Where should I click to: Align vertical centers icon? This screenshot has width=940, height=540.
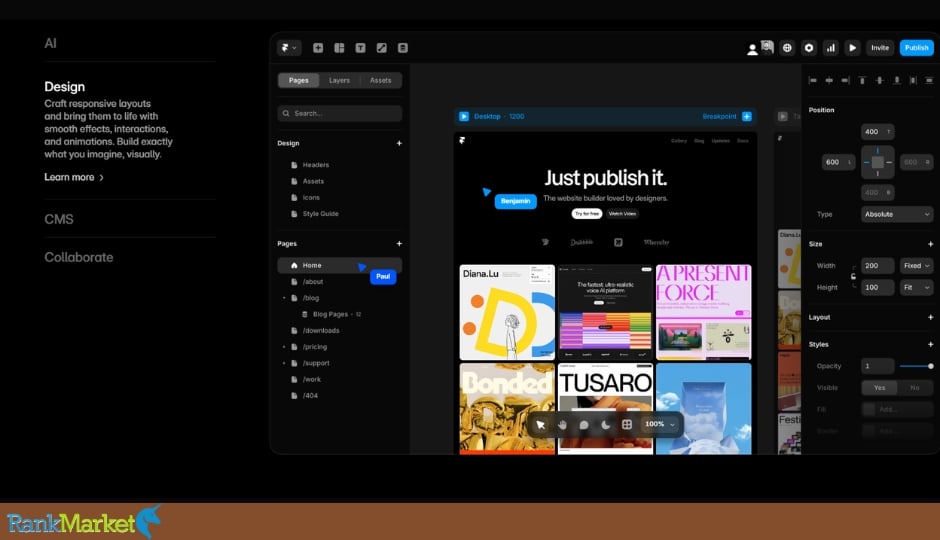tap(879, 80)
